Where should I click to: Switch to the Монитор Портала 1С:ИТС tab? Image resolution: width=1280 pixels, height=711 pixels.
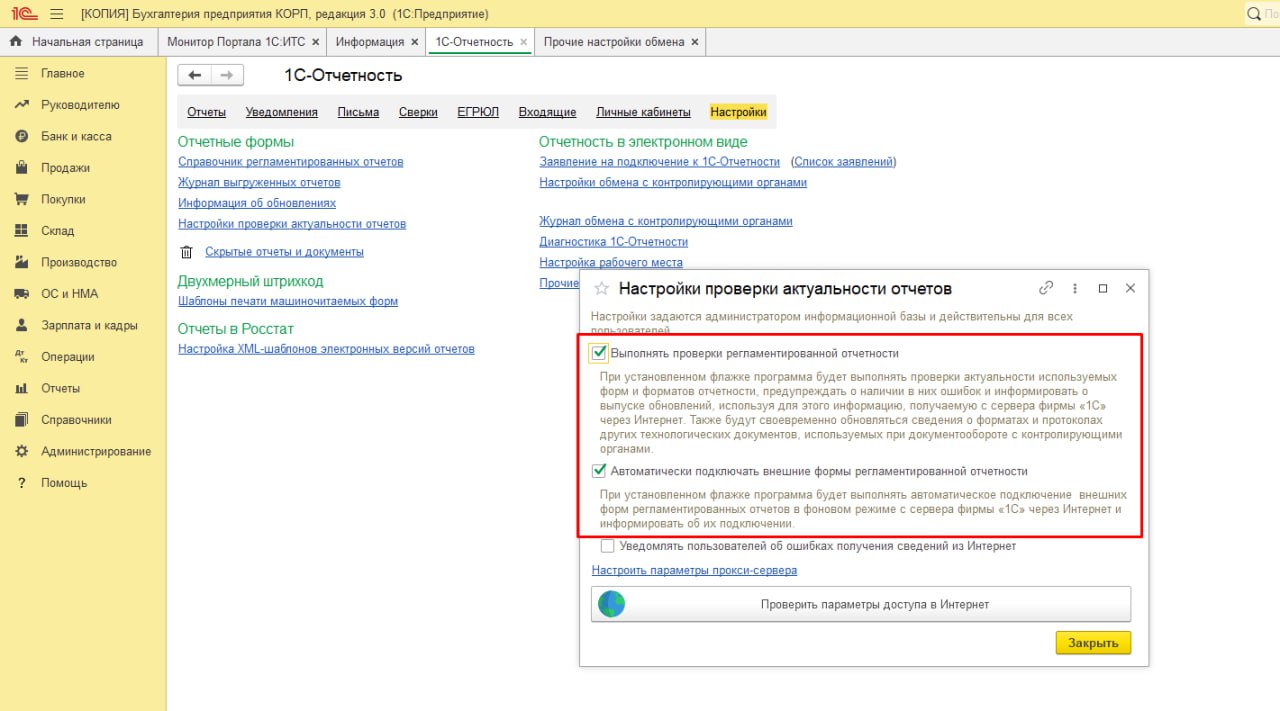(x=236, y=42)
